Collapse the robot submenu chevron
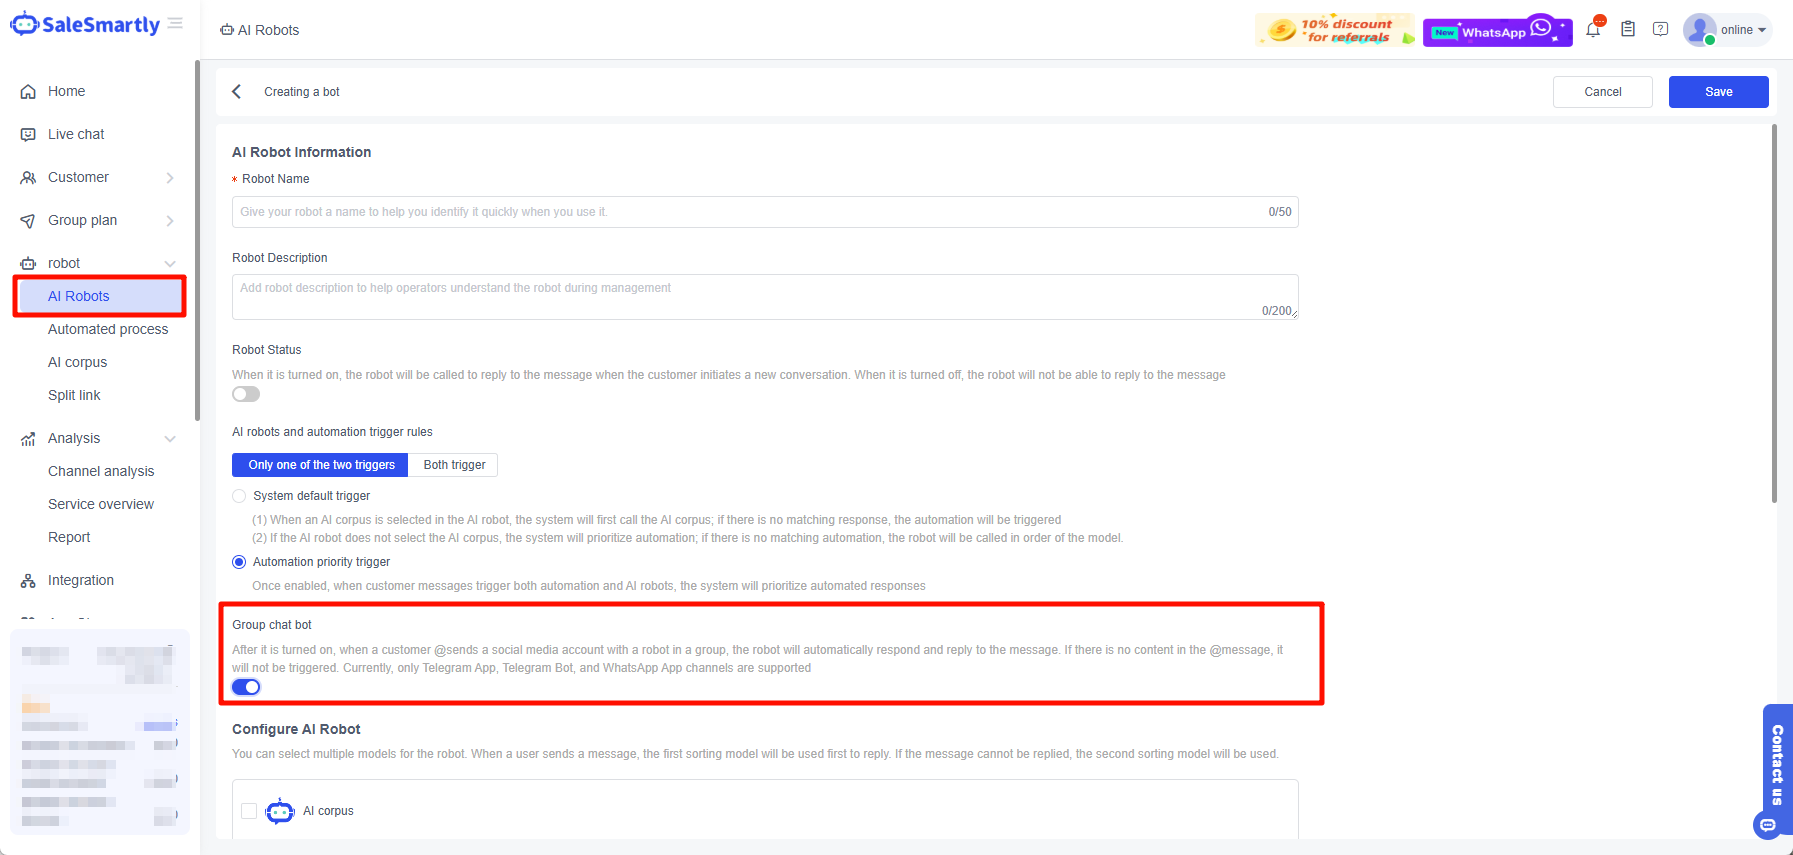 (x=170, y=264)
